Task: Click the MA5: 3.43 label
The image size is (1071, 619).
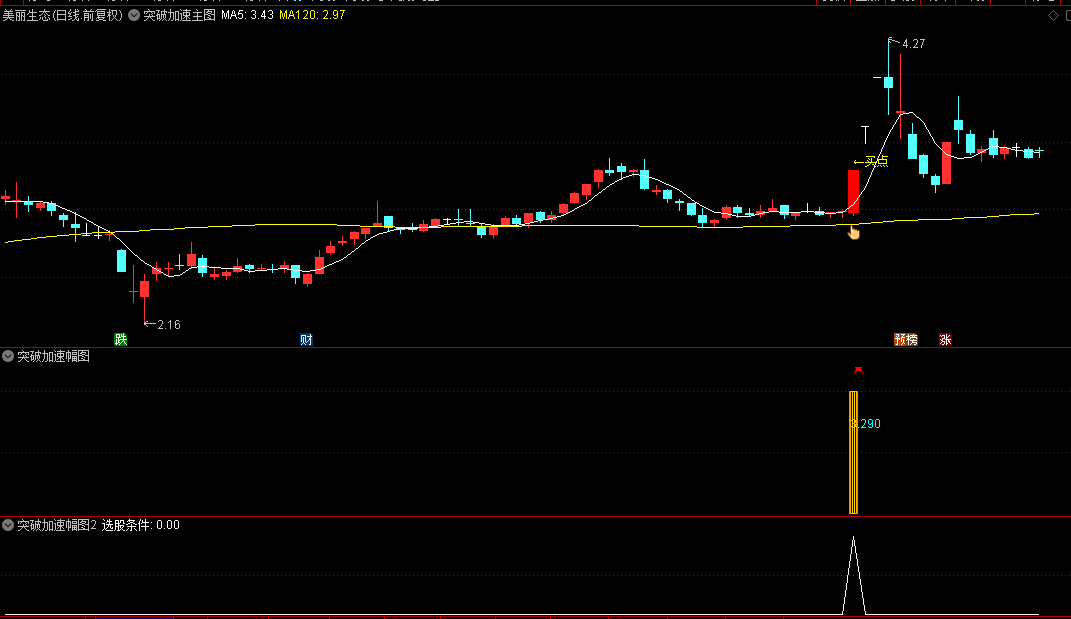Action: pyautogui.click(x=247, y=15)
